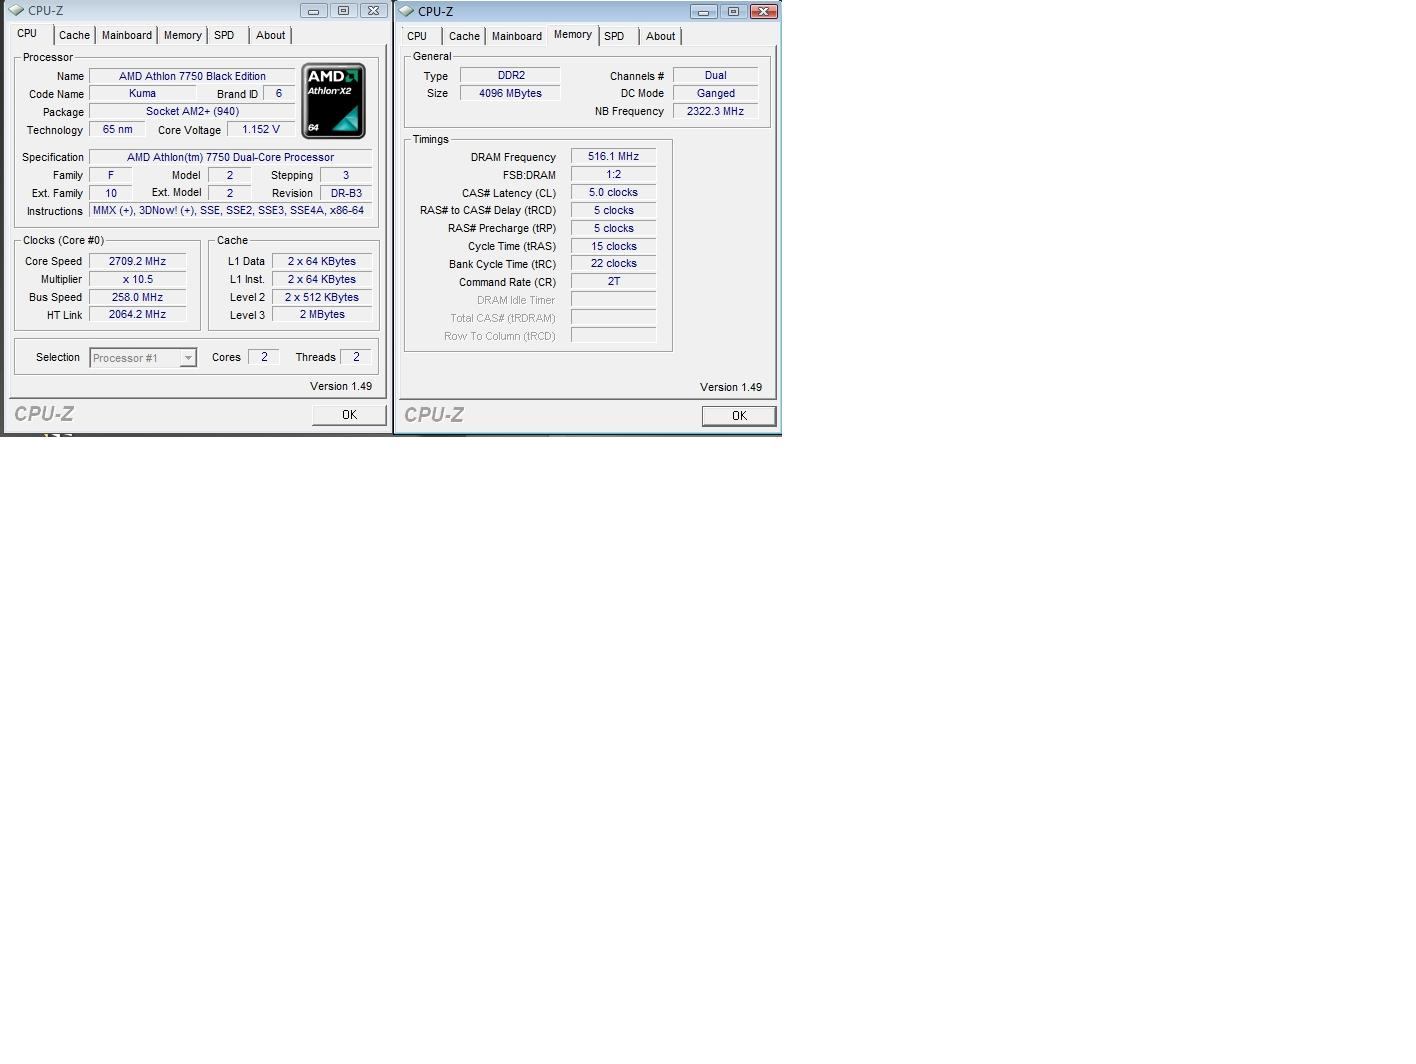The image size is (1416, 1064).
Task: Click the memory Size value 4096 MBytes
Action: (x=511, y=93)
